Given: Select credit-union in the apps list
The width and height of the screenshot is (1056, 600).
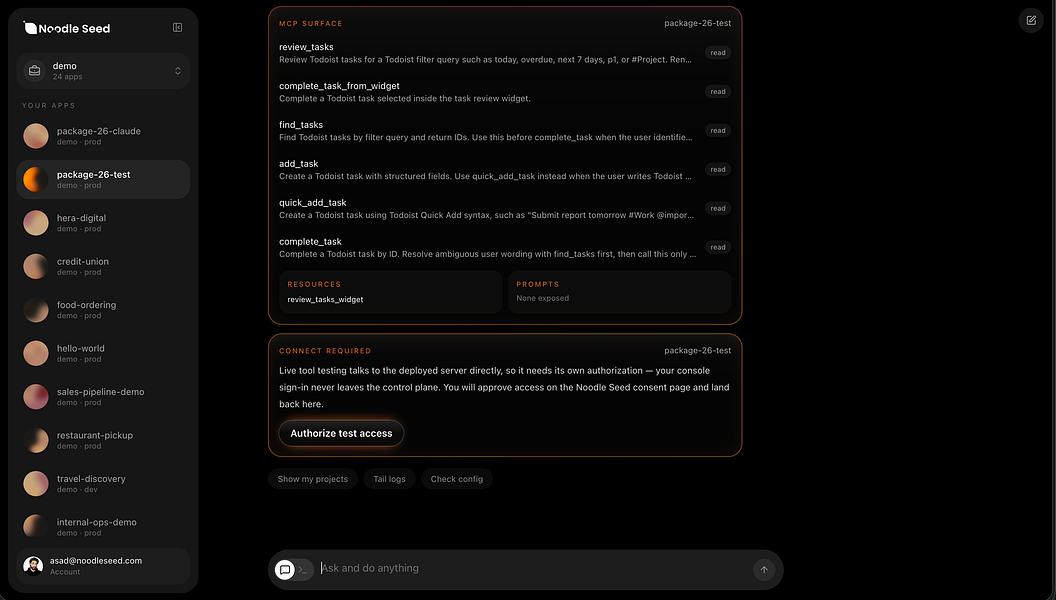Looking at the screenshot, I should [x=103, y=266].
